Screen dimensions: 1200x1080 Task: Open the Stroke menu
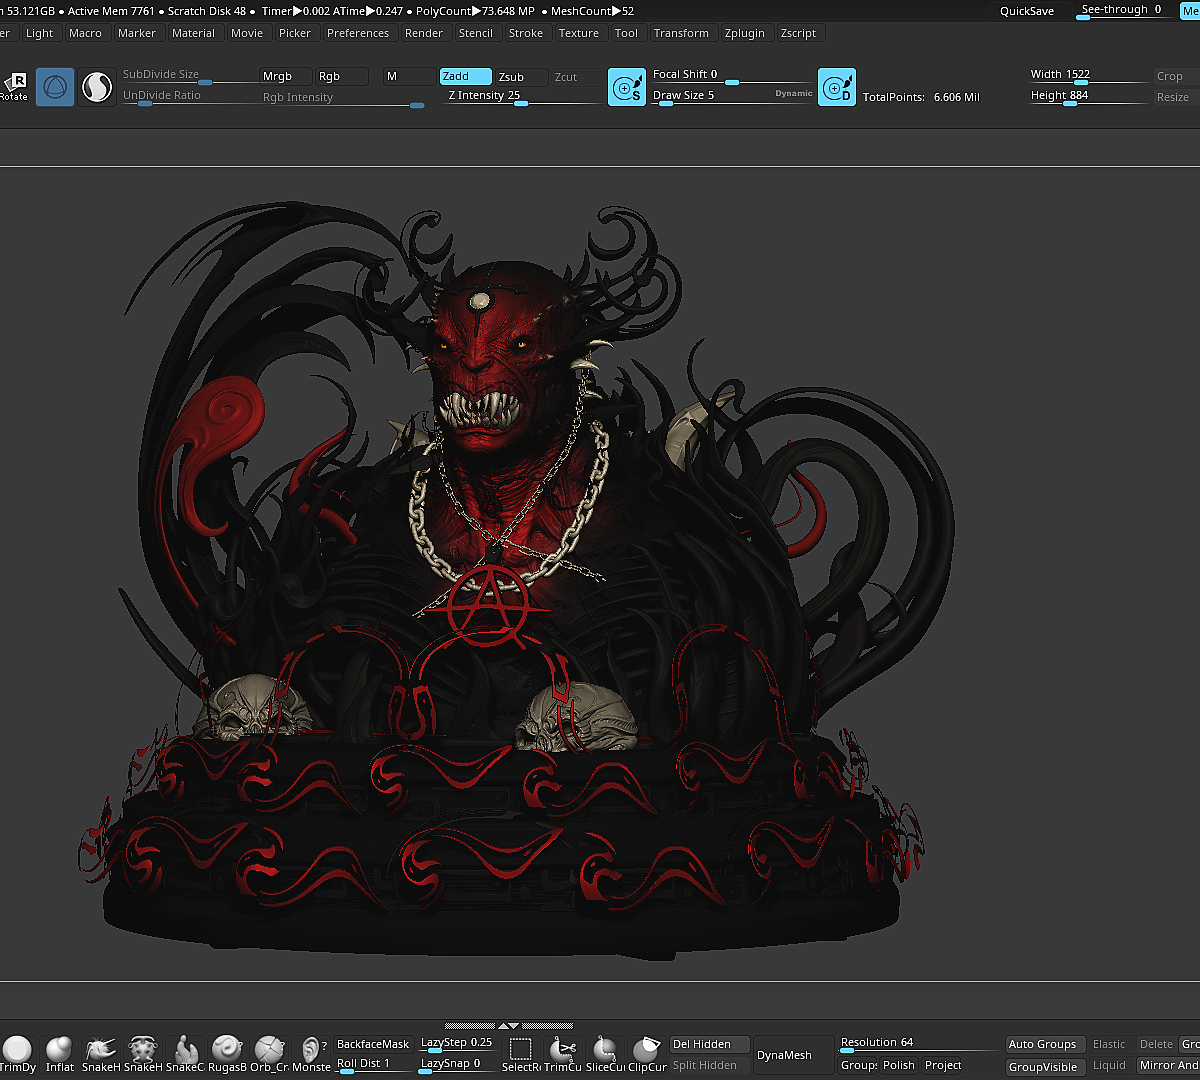pos(526,33)
